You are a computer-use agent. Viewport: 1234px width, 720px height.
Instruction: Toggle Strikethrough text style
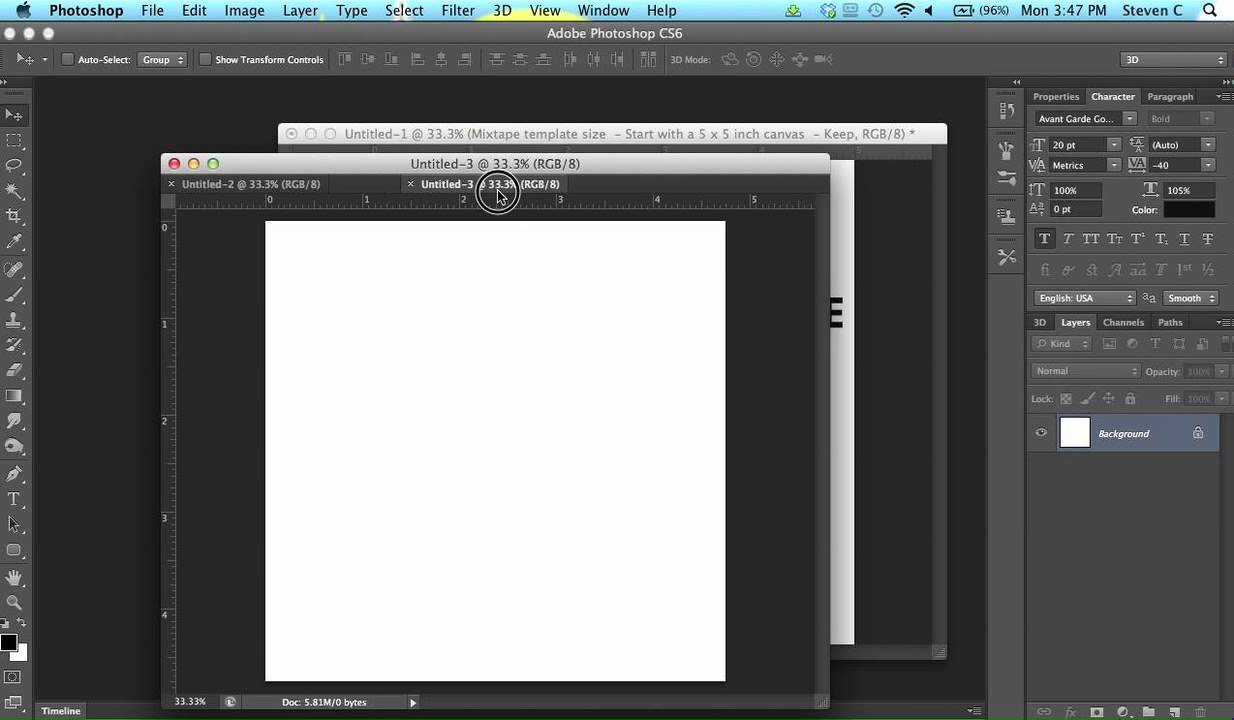coord(1208,239)
